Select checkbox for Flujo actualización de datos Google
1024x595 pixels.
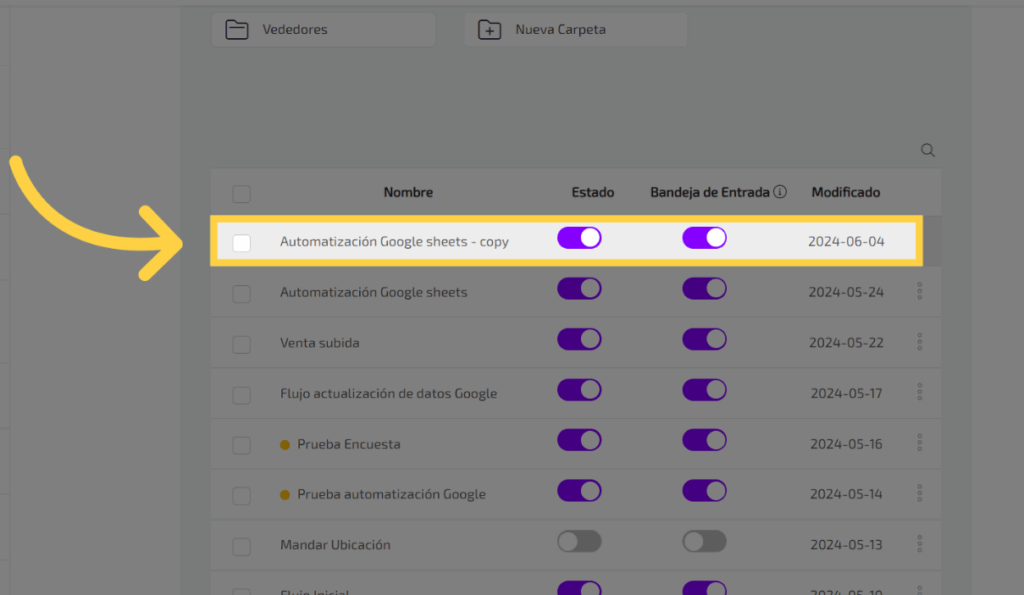click(x=242, y=394)
